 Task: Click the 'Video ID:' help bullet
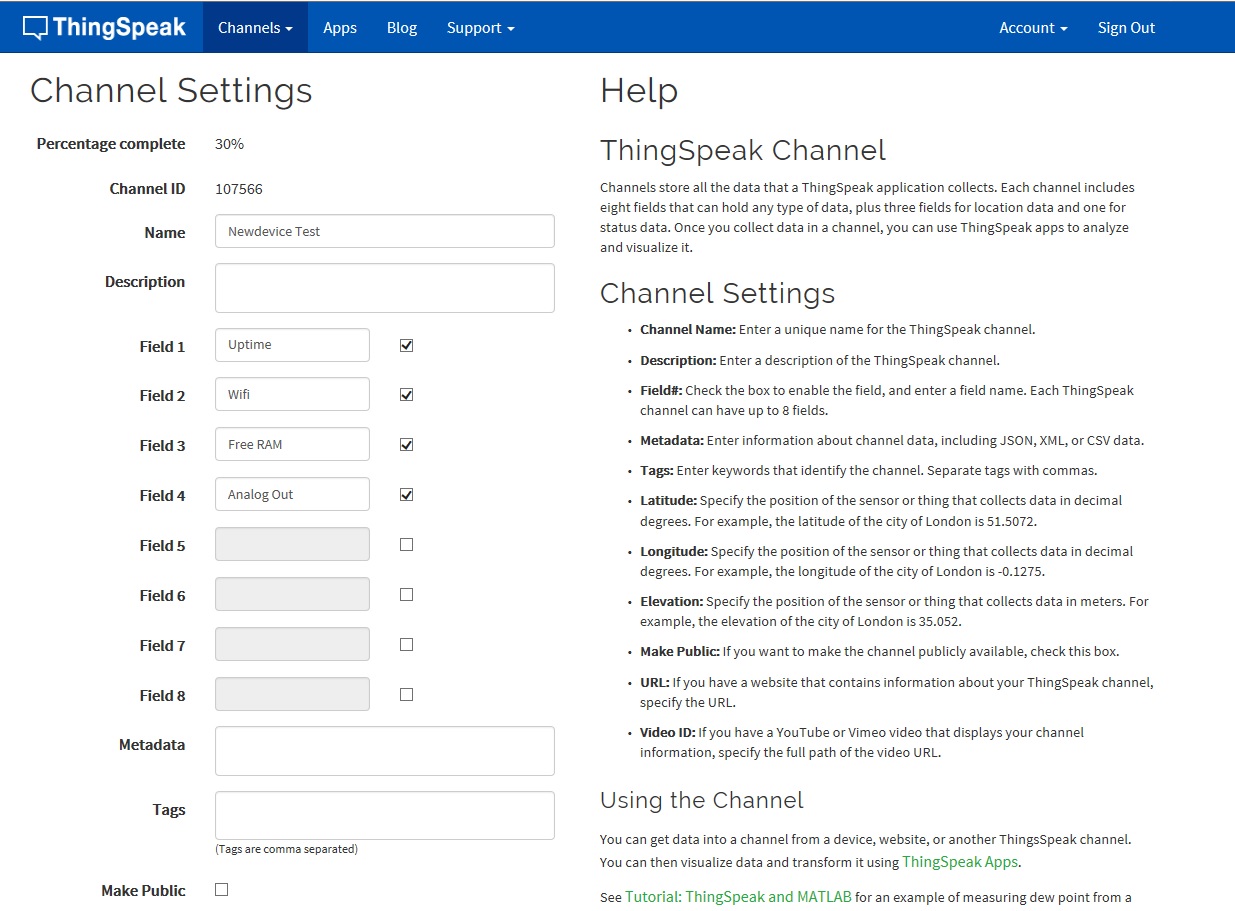tap(862, 742)
